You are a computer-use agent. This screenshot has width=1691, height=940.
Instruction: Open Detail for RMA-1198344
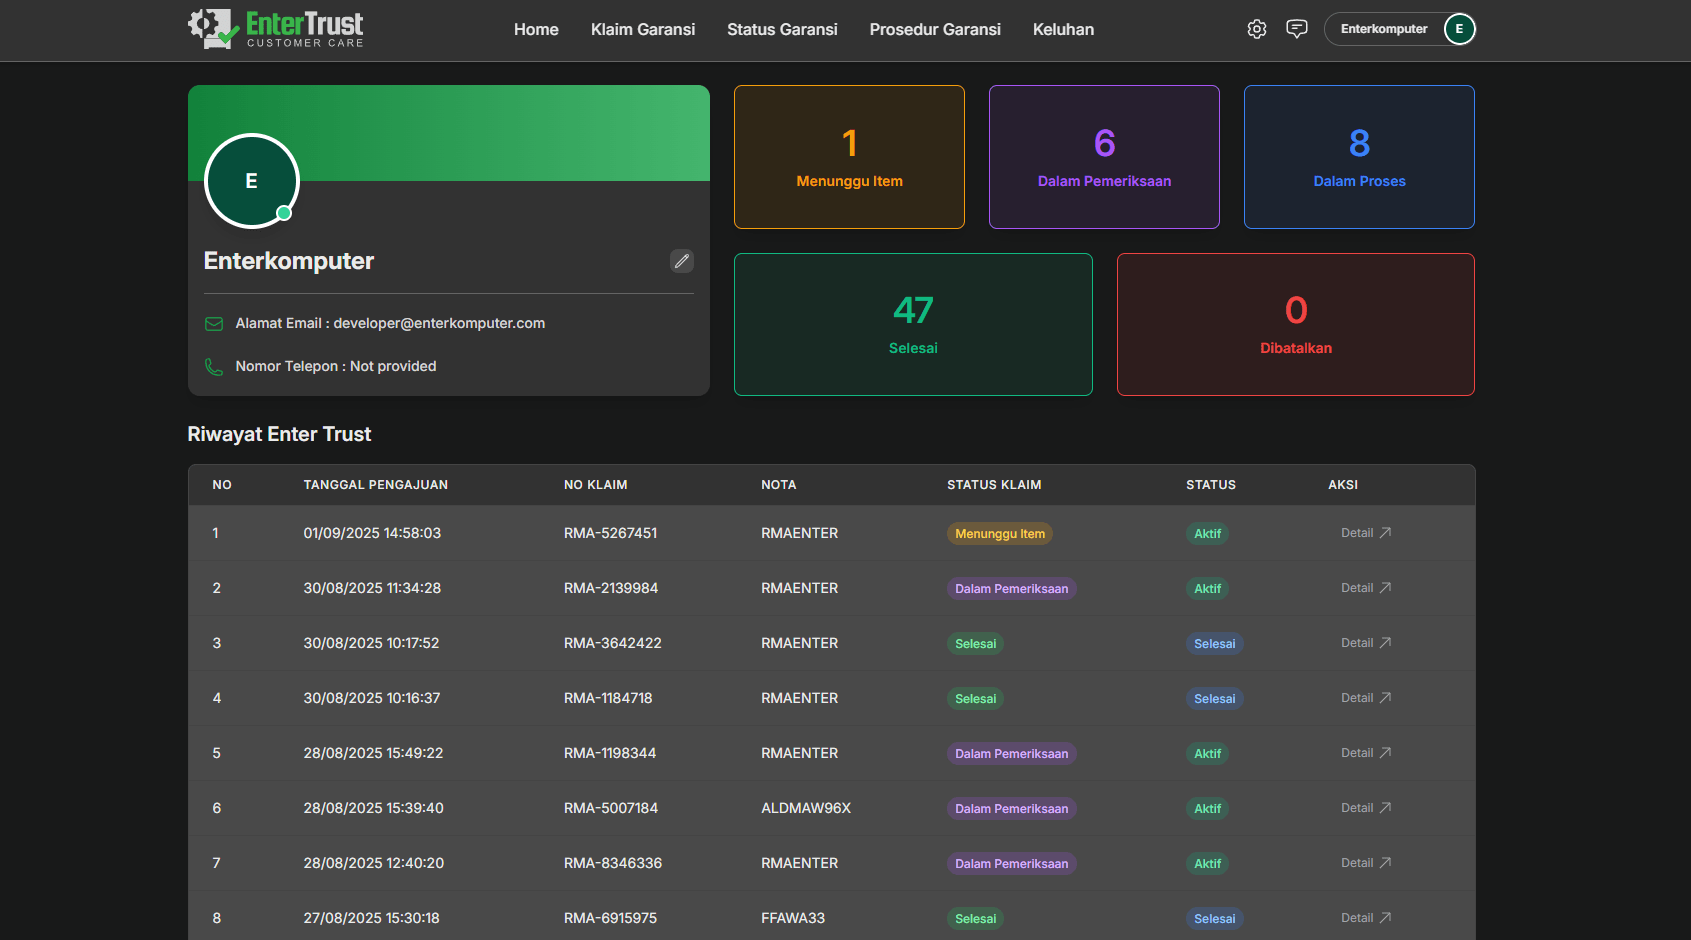pos(1366,753)
